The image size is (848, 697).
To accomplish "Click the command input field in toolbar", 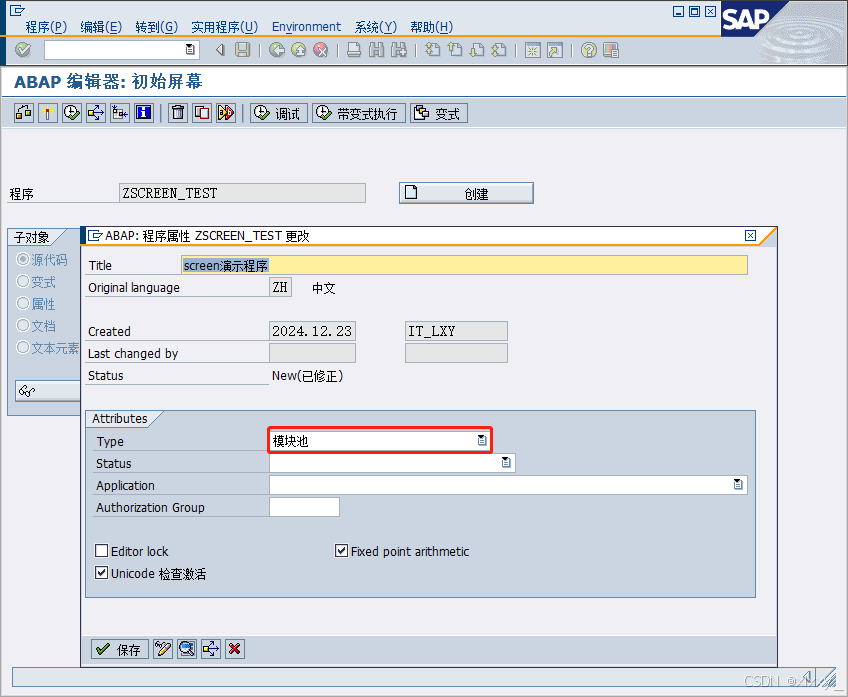I will point(122,50).
